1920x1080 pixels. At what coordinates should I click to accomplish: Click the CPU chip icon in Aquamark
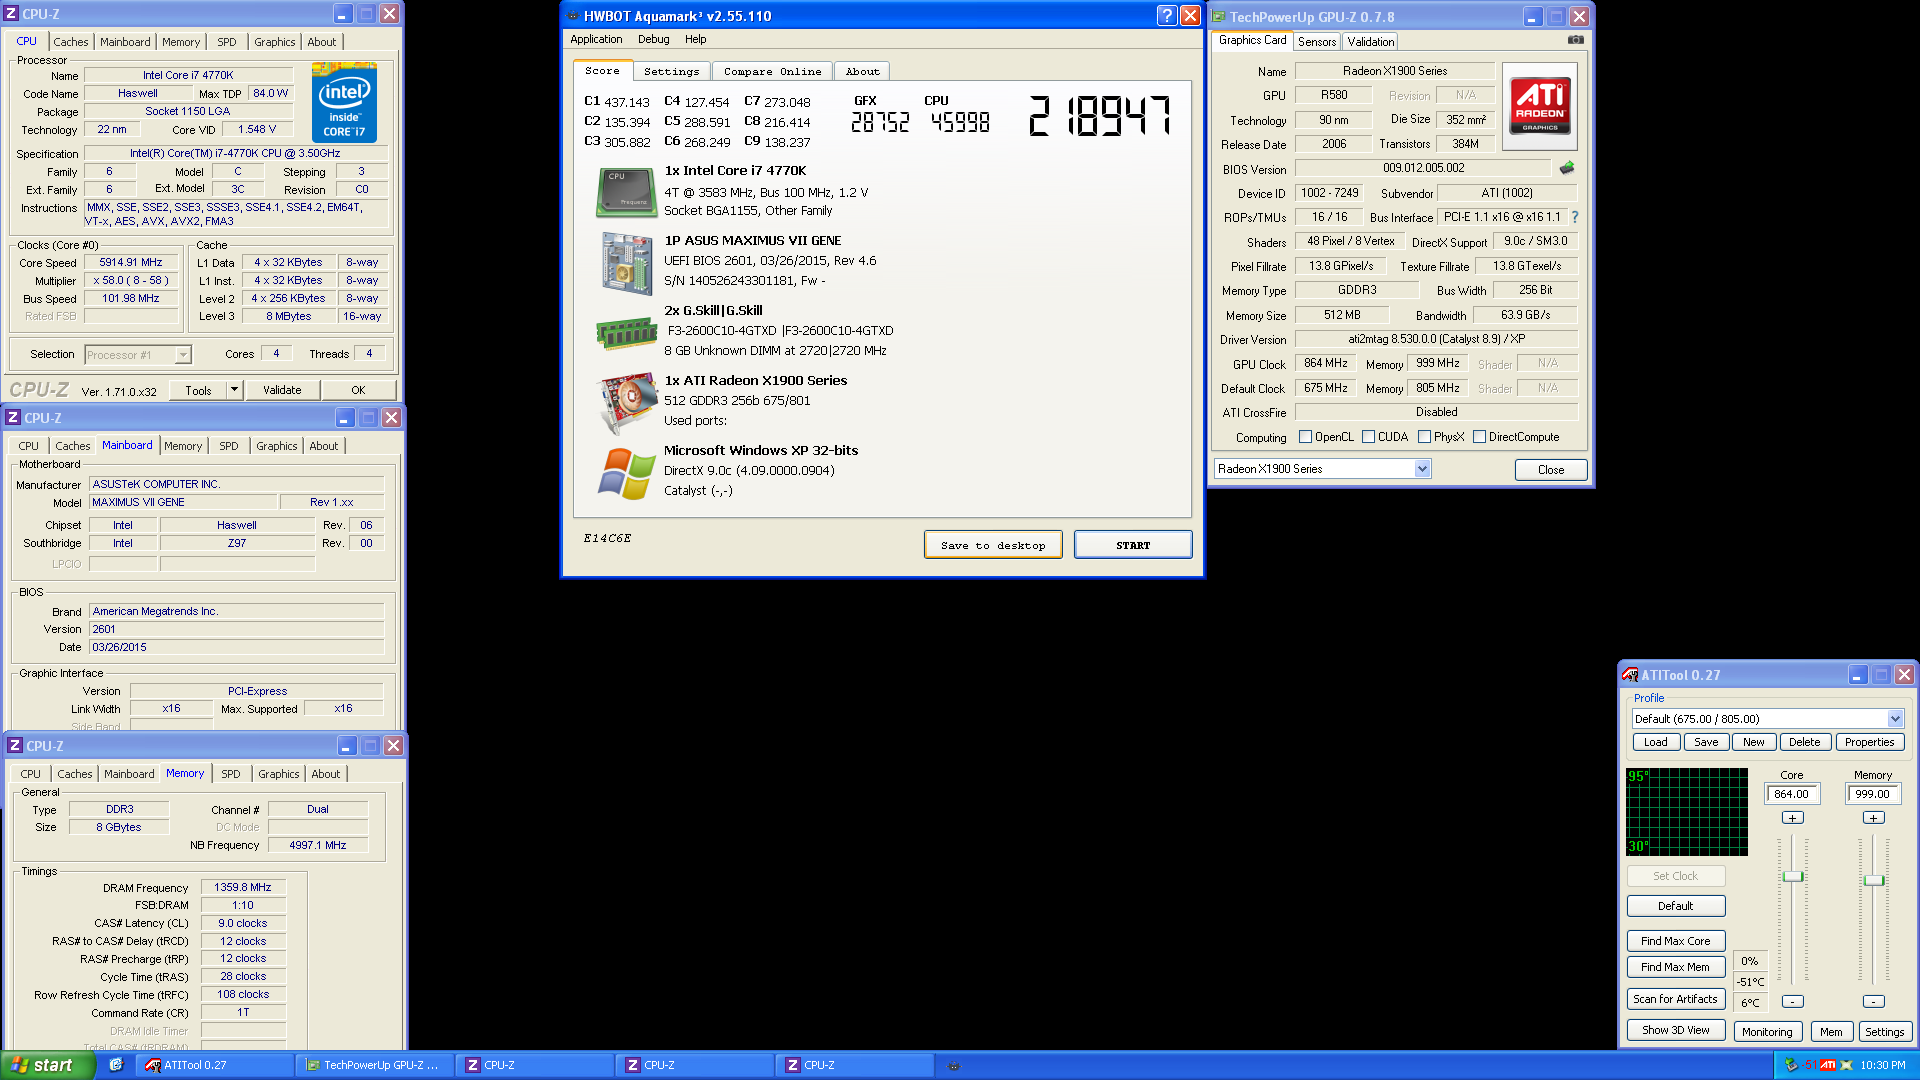click(x=626, y=193)
